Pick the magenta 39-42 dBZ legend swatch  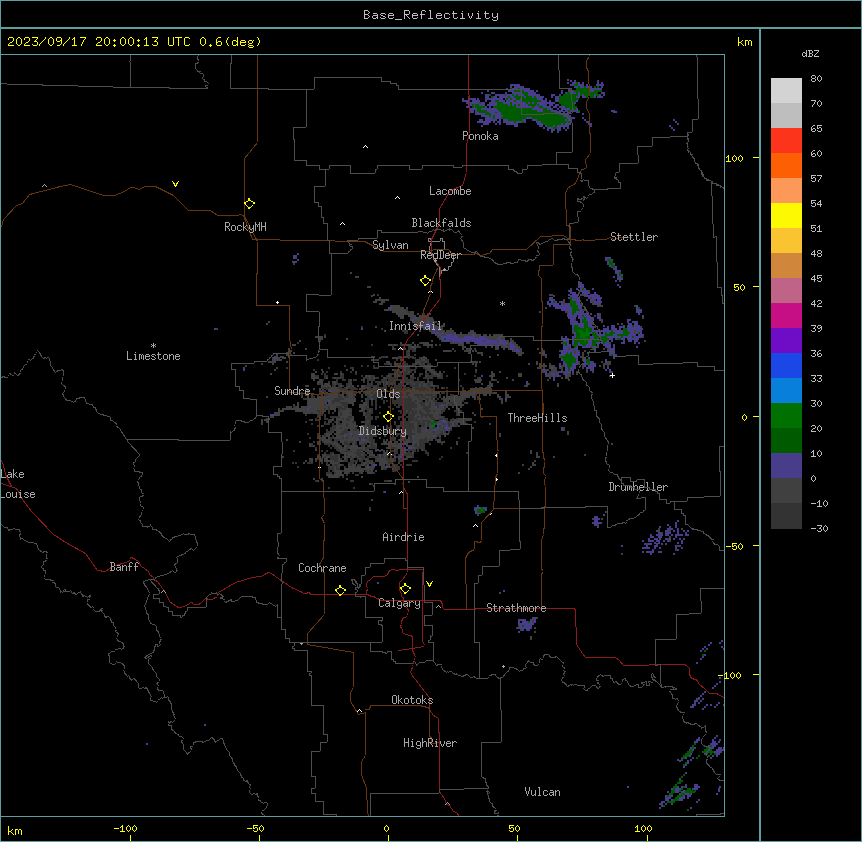click(786, 315)
